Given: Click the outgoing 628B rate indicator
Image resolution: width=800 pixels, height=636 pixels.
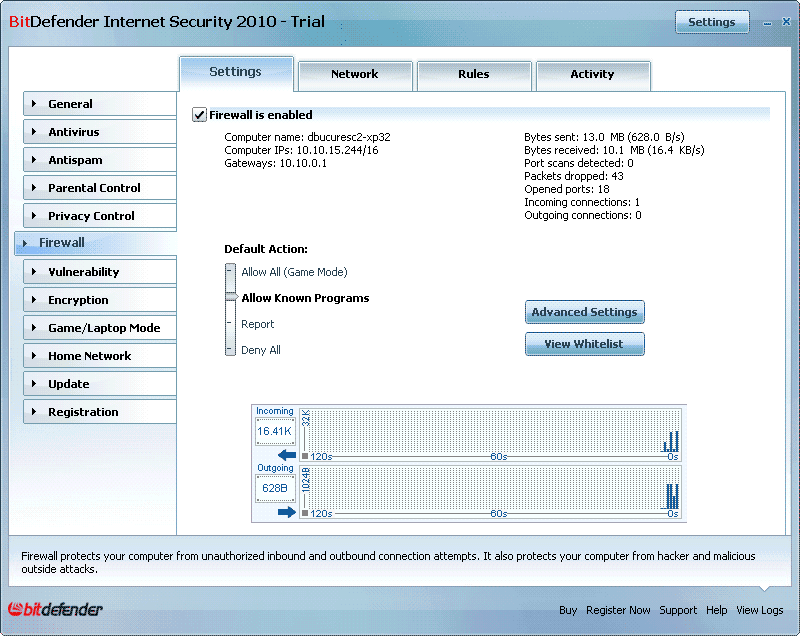Looking at the screenshot, I should click(275, 489).
